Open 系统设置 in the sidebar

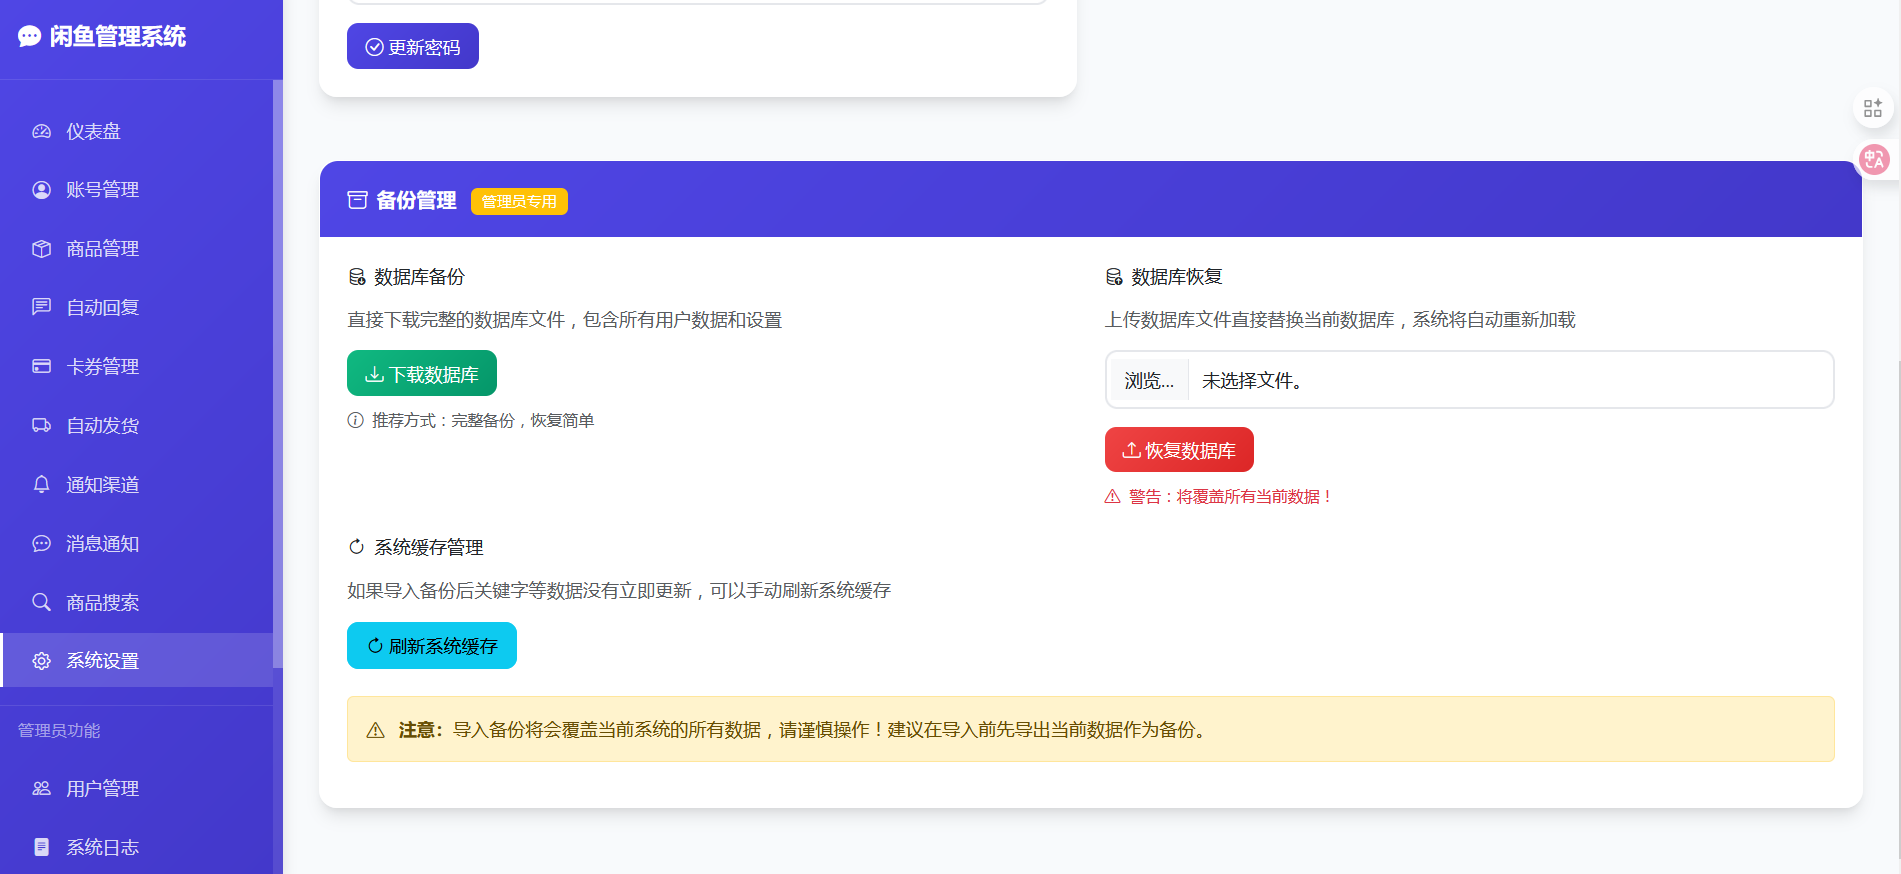pos(102,661)
